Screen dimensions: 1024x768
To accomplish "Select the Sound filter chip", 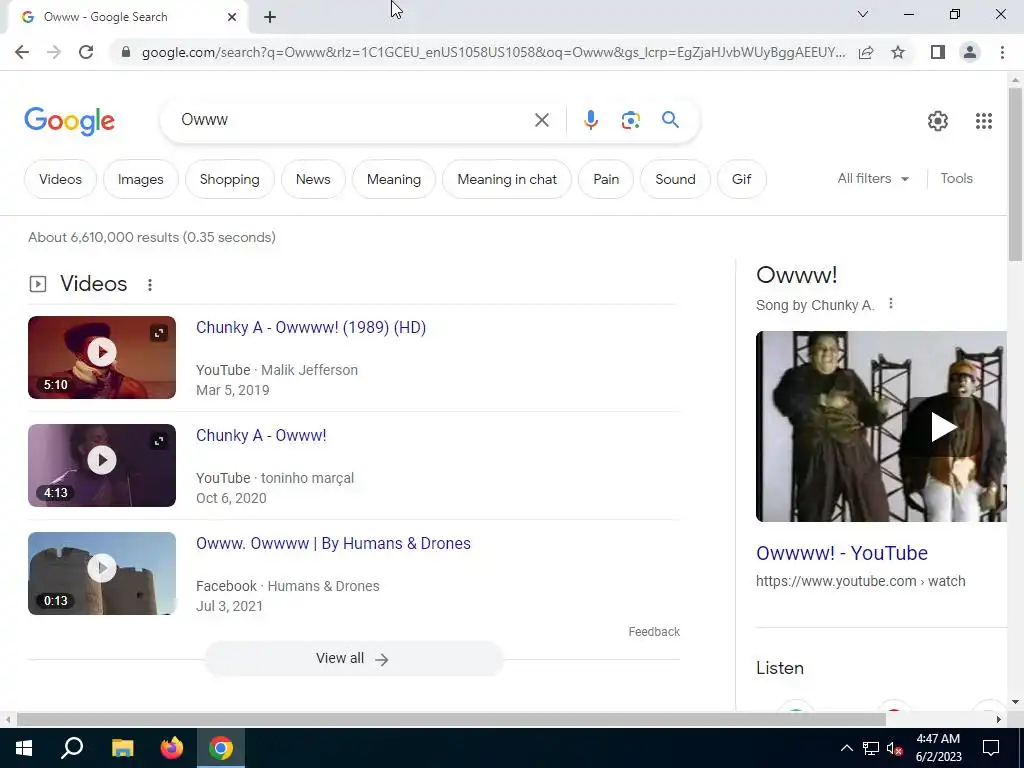I will [675, 179].
